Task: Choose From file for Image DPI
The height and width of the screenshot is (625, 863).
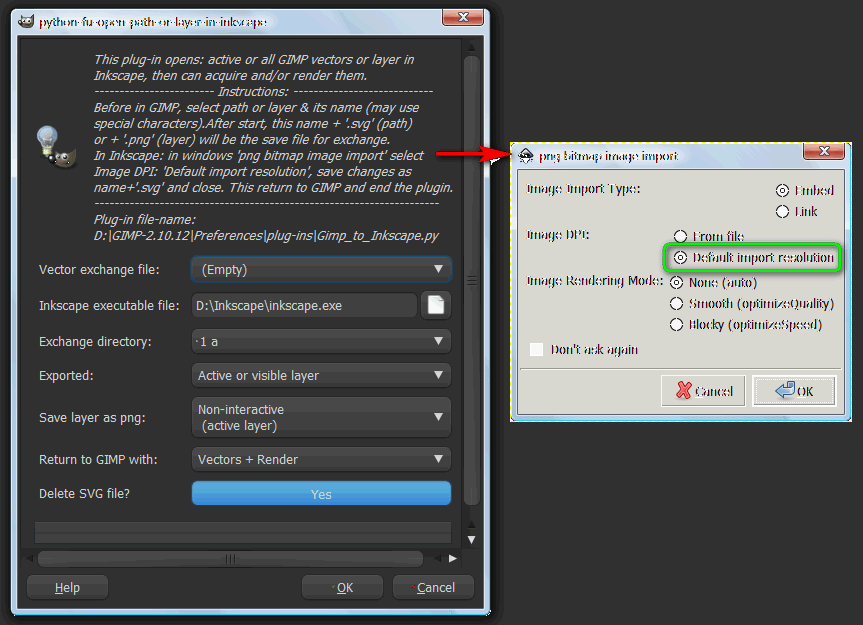Action: pyautogui.click(x=680, y=236)
